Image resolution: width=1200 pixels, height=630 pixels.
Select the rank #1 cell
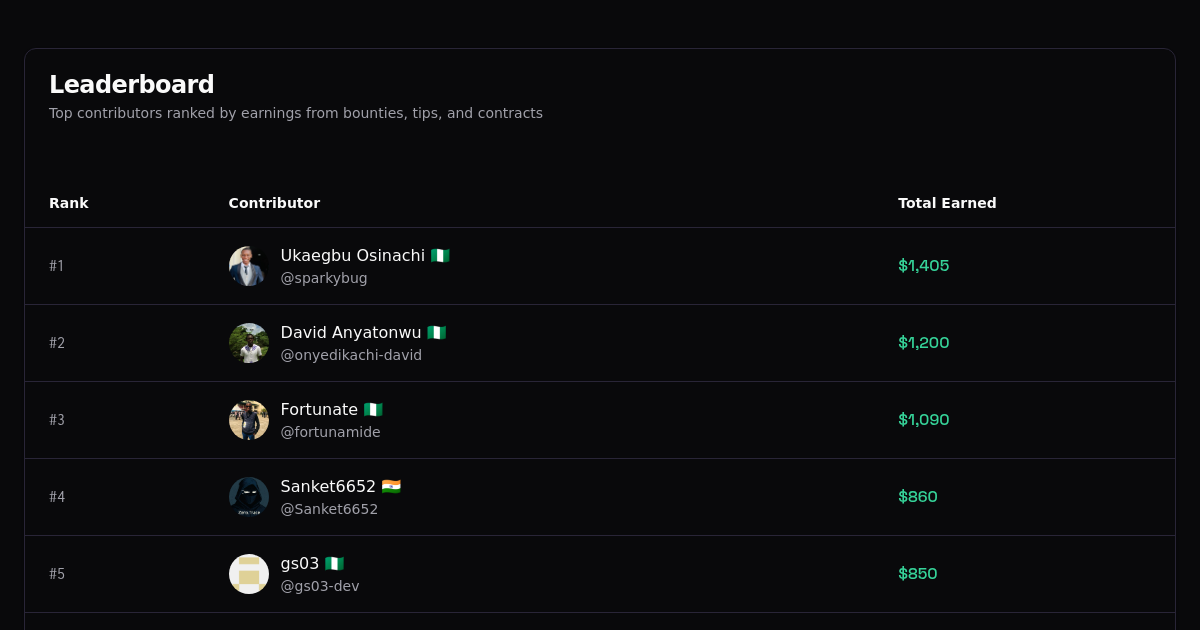coord(57,266)
